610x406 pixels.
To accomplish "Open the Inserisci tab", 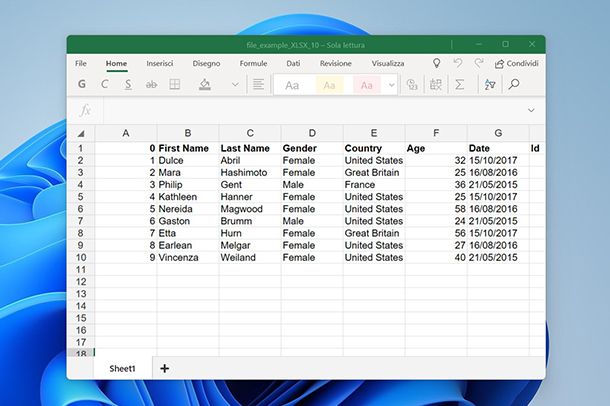I will tap(160, 63).
